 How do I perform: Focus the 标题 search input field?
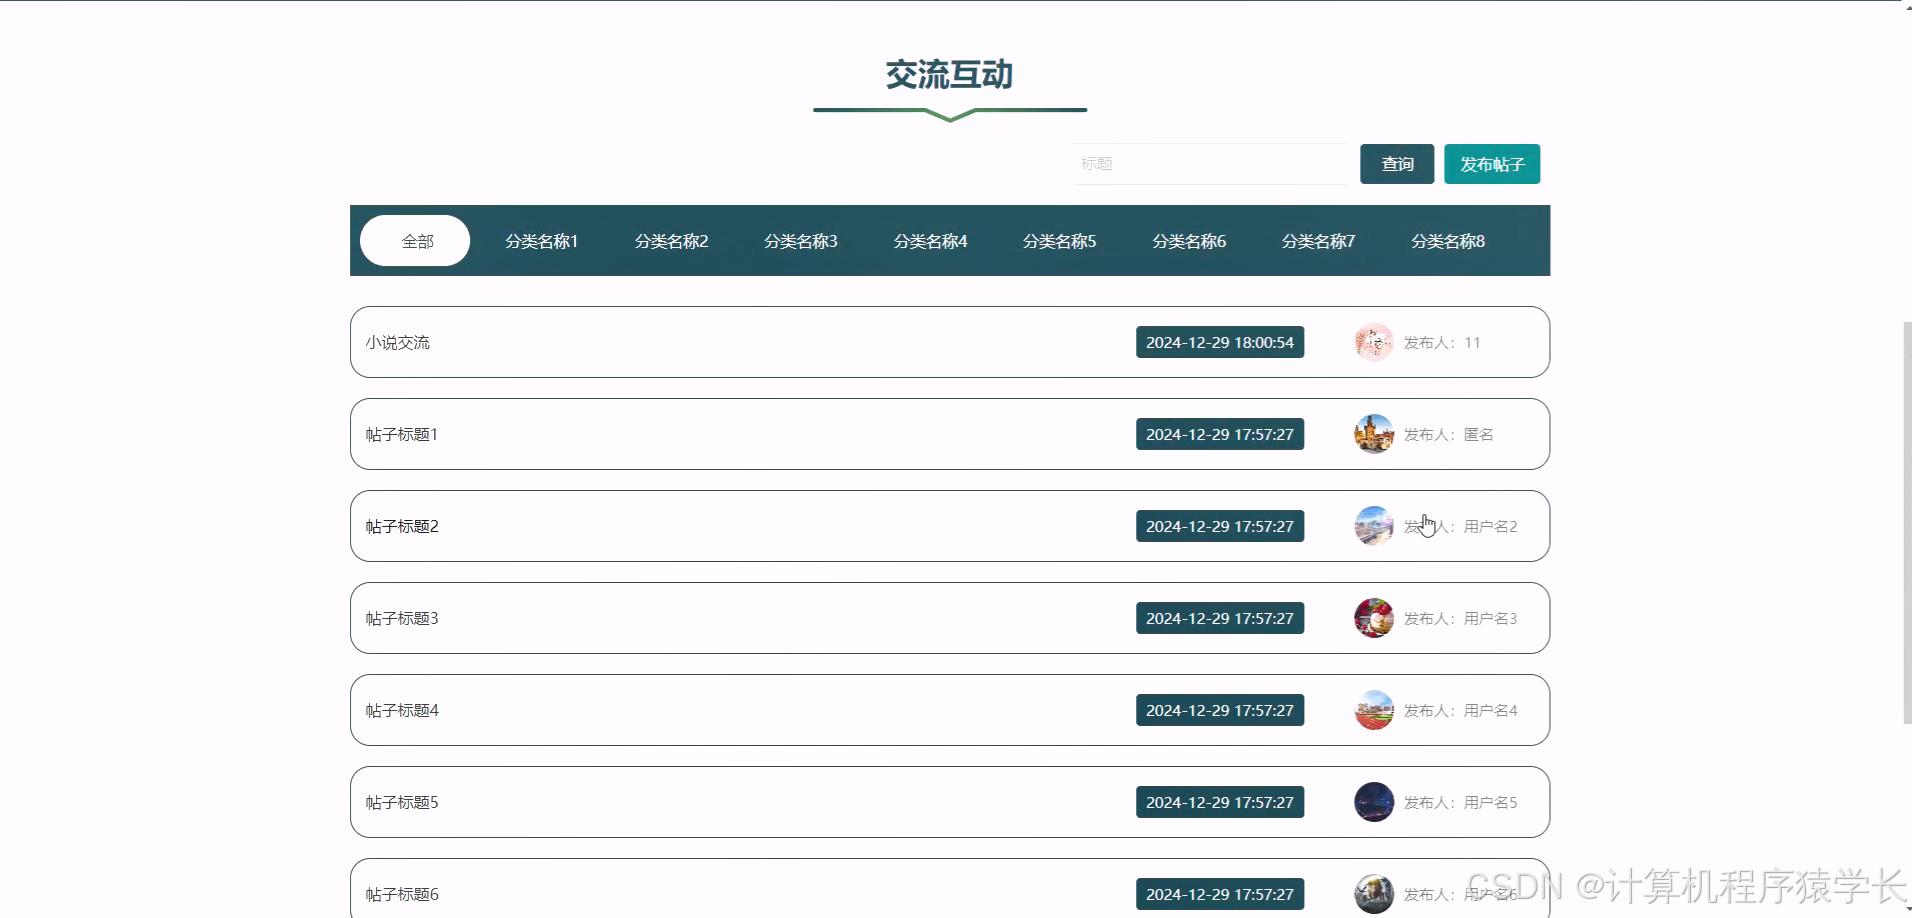[x=1210, y=164]
